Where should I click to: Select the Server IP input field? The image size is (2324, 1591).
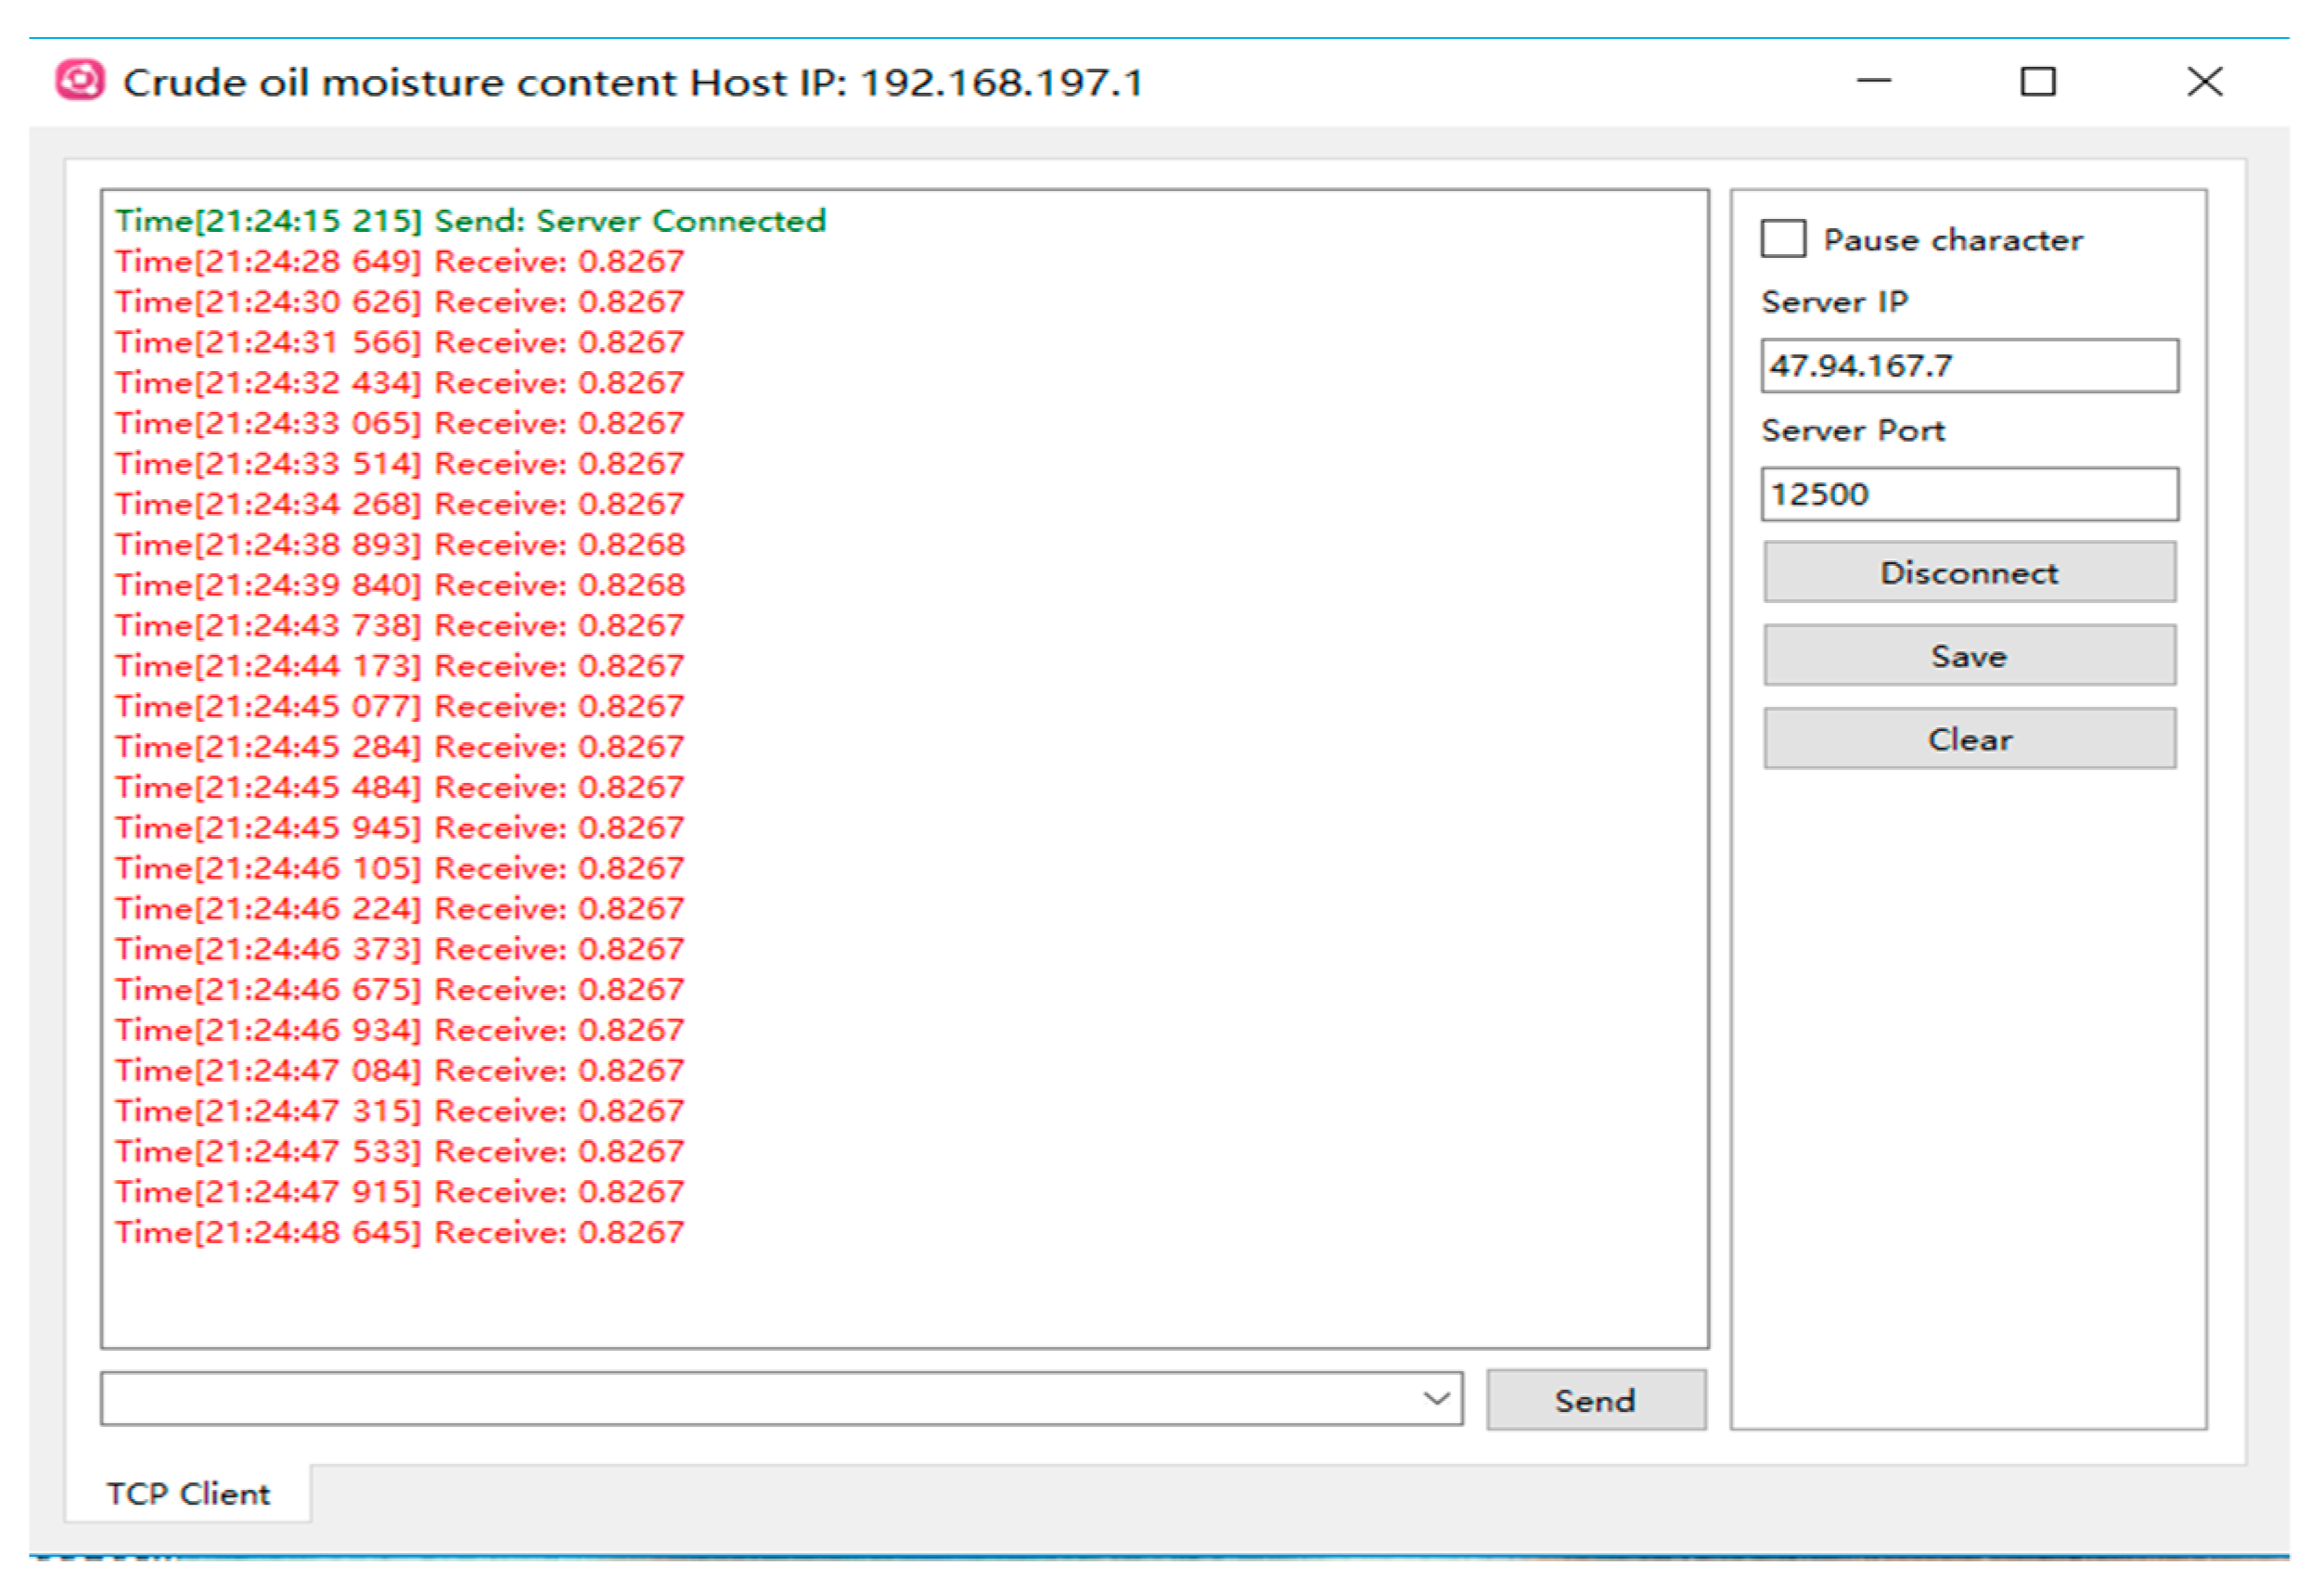1968,366
